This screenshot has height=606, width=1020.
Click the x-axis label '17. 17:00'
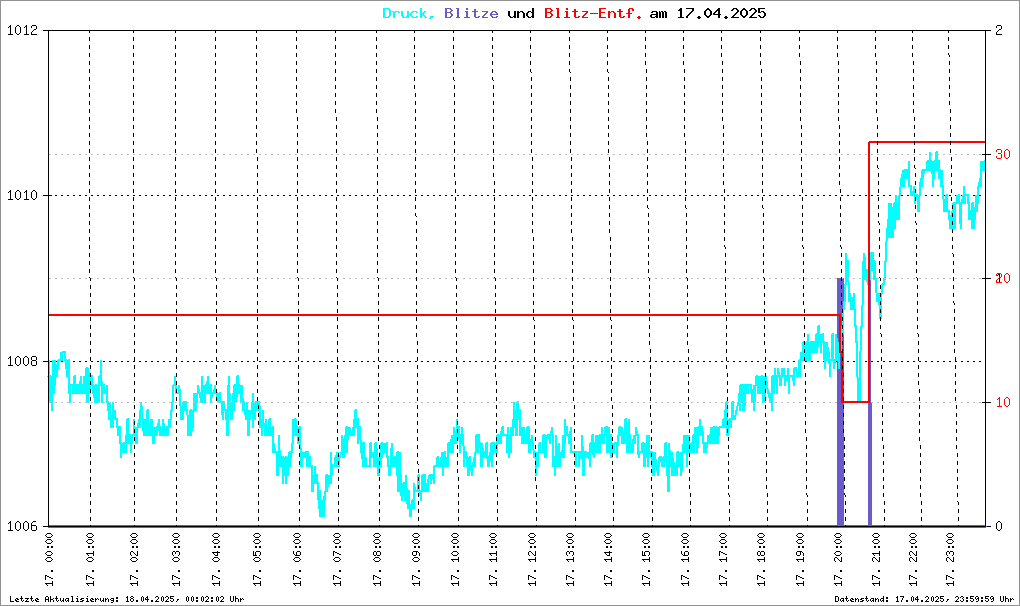click(724, 560)
